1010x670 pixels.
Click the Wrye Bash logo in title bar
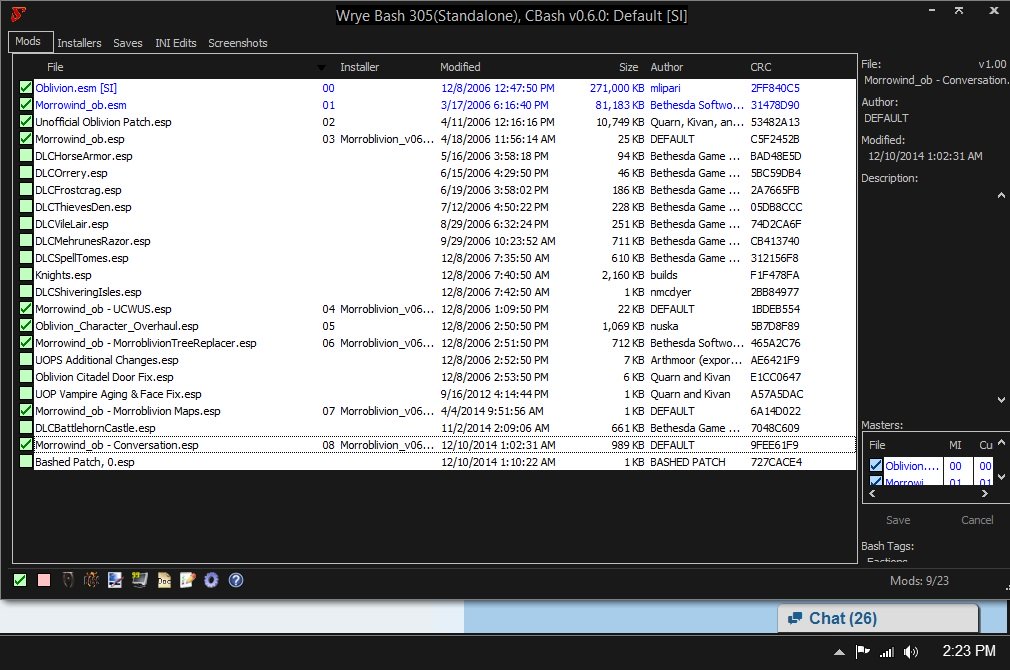click(x=19, y=14)
